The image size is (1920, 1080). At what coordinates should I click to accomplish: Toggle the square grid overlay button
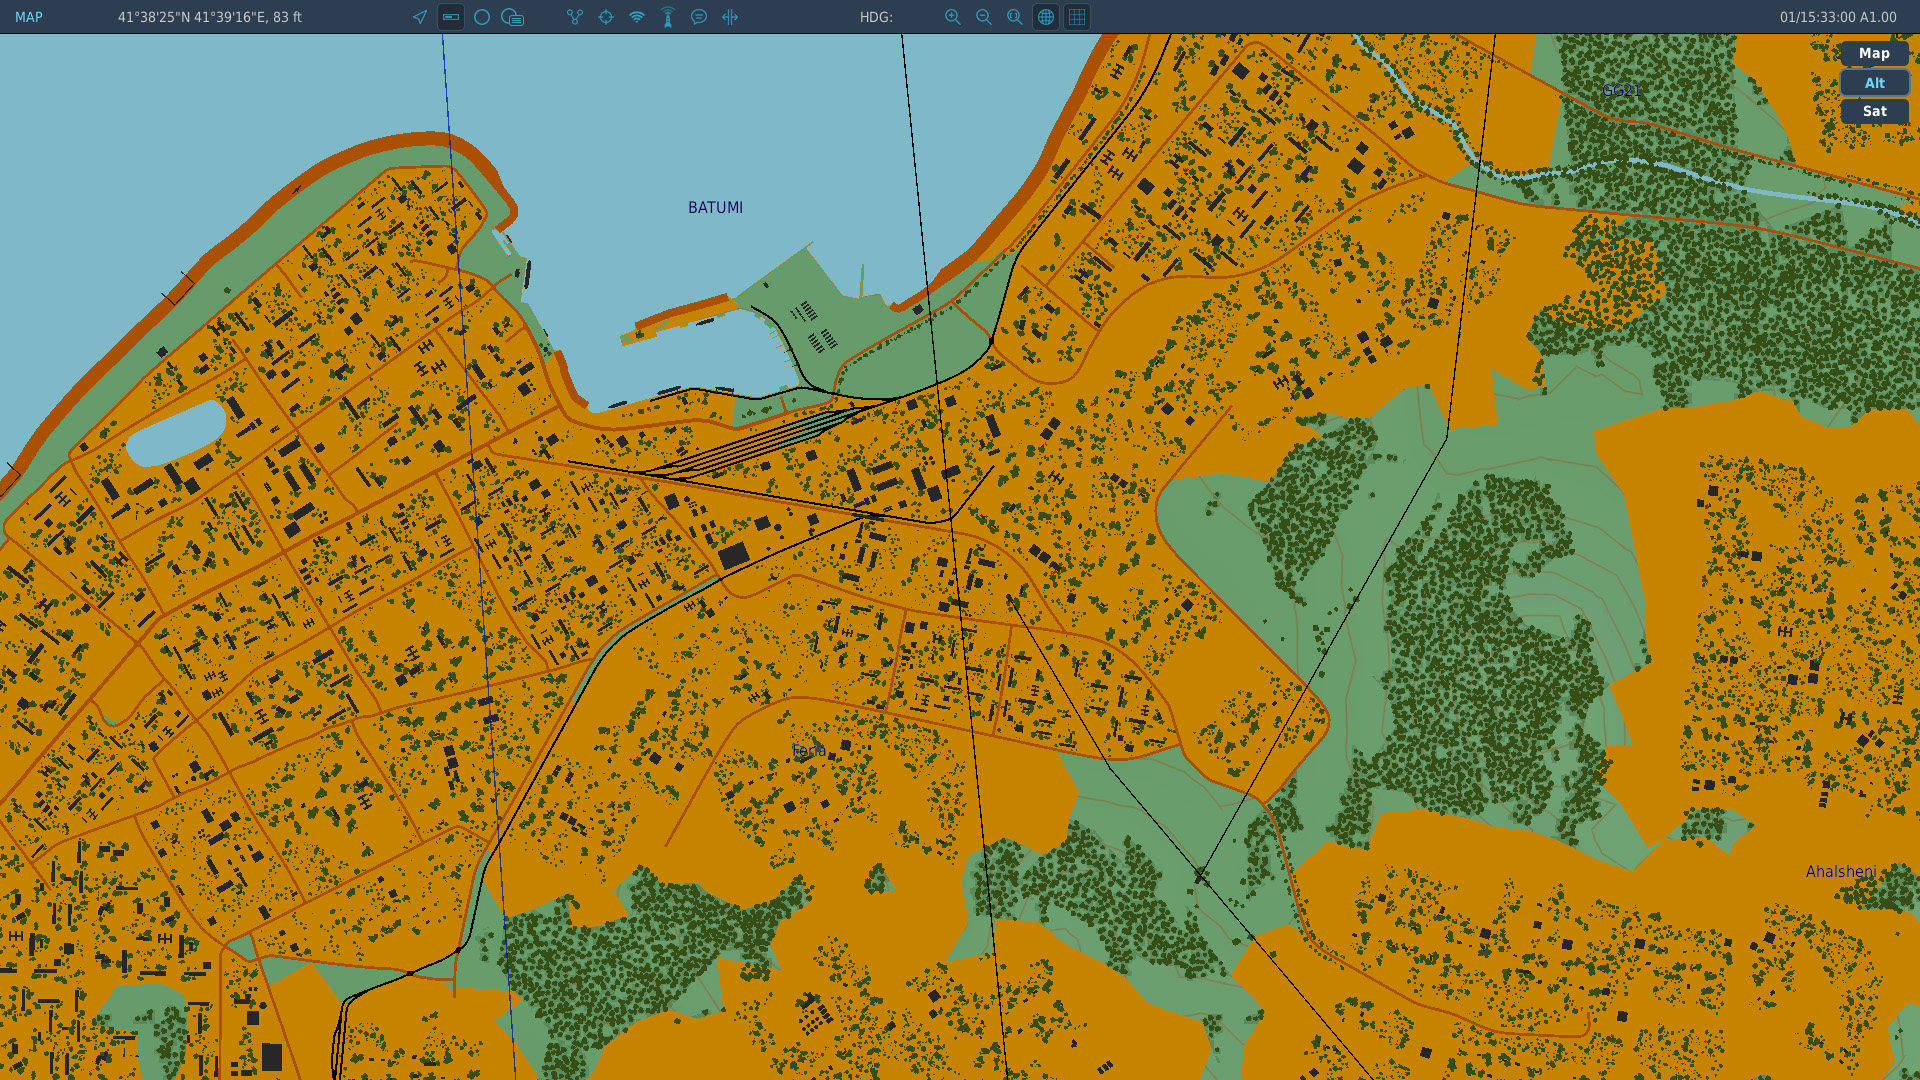(1077, 17)
